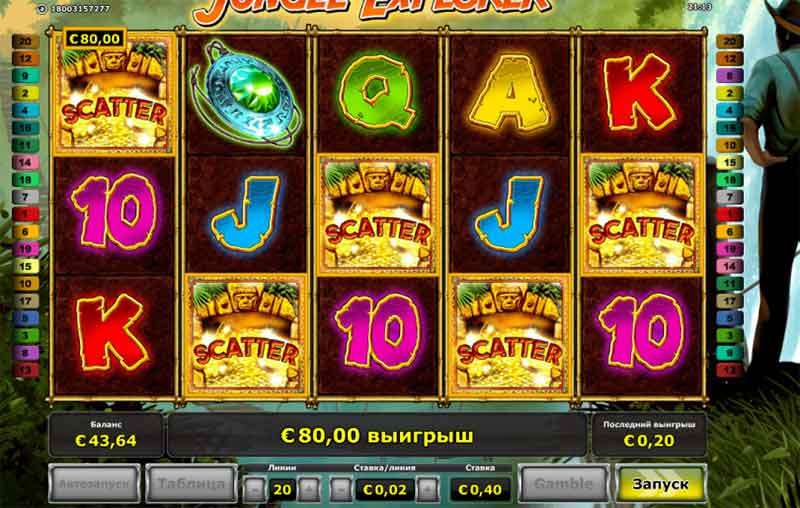Image resolution: width=800 pixels, height=508 pixels.
Task: Click the yellow A symbol
Action: (510, 93)
